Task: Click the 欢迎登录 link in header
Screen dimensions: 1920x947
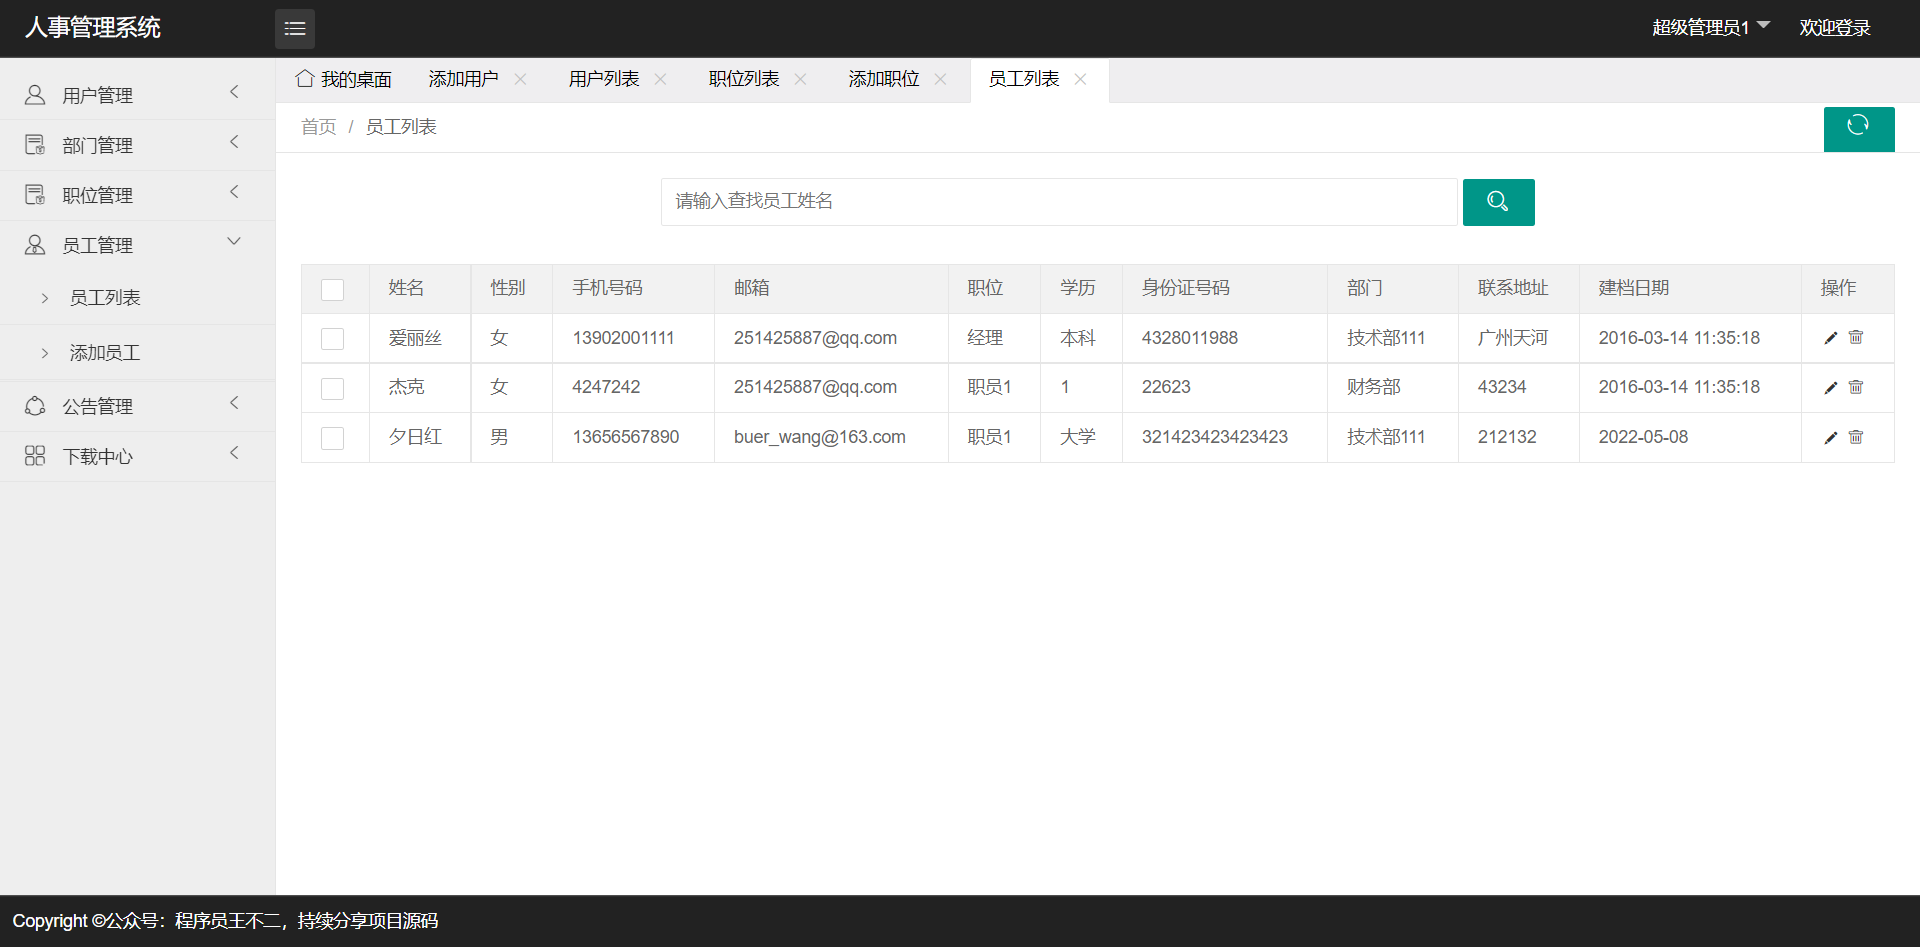Action: tap(1835, 28)
